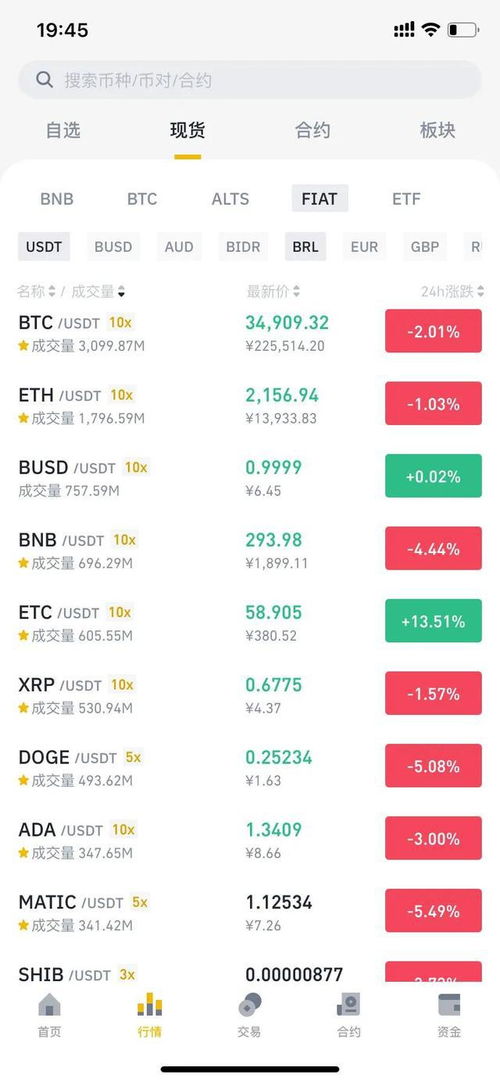The height and width of the screenshot is (1082, 500).
Task: Click the 搜索币种/币对/合约 search field
Action: 249,80
